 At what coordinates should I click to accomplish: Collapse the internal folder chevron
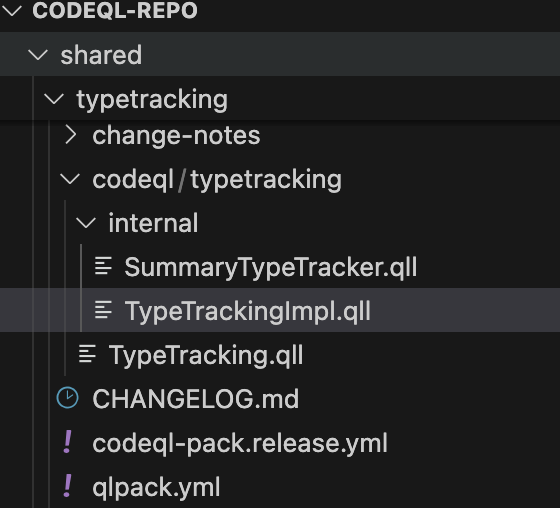86,223
